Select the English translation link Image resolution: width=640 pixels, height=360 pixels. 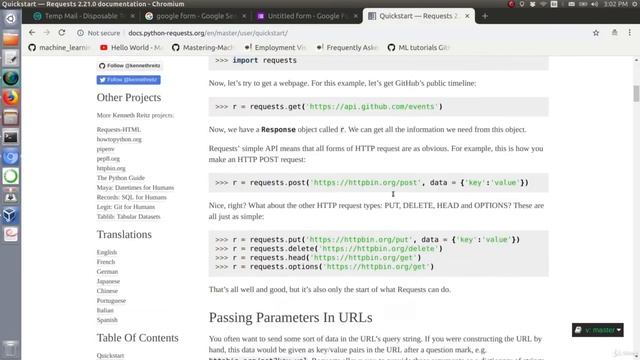point(107,252)
